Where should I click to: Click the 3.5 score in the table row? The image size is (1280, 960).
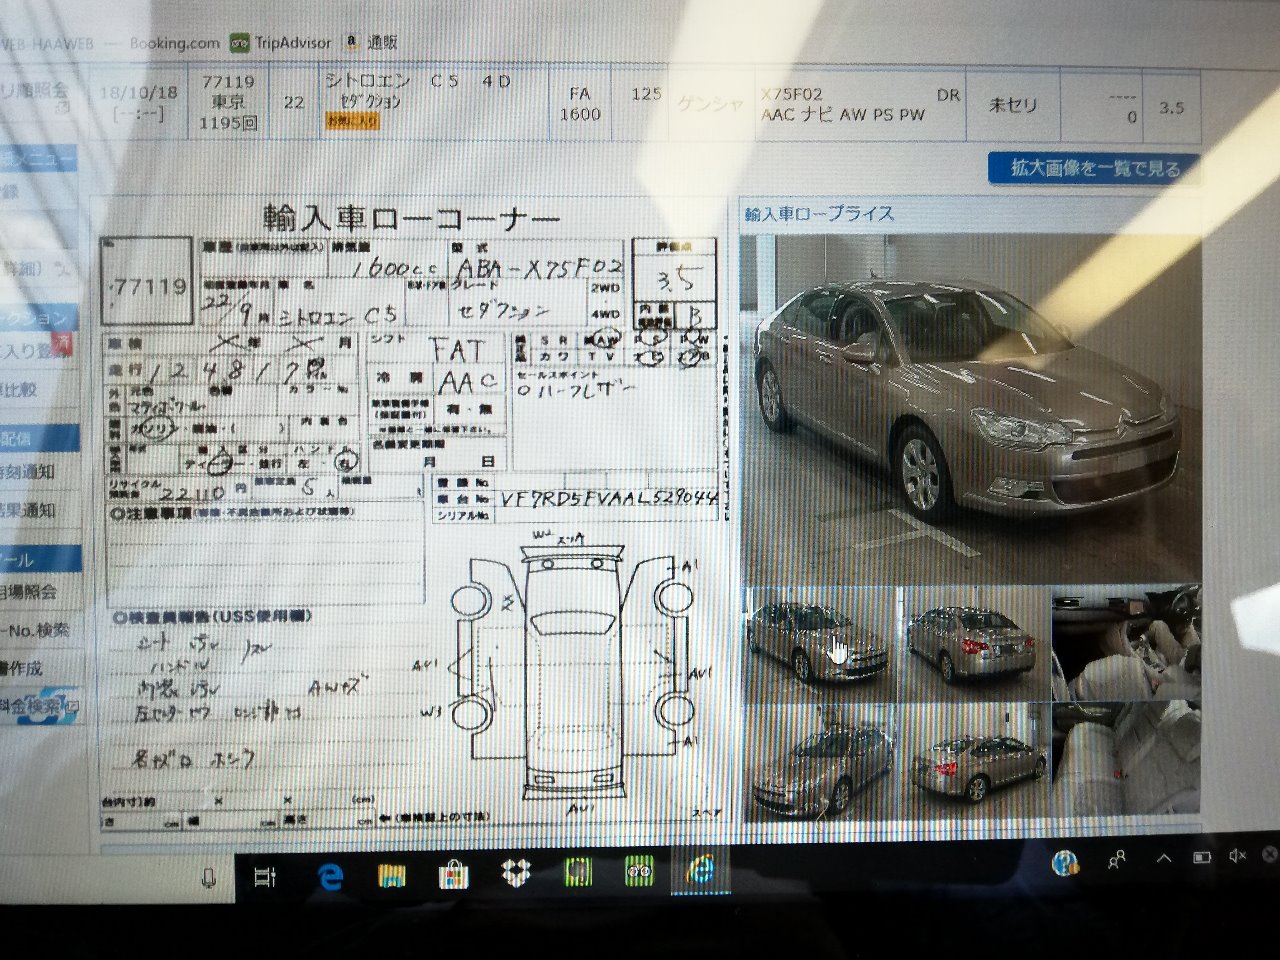point(1171,107)
